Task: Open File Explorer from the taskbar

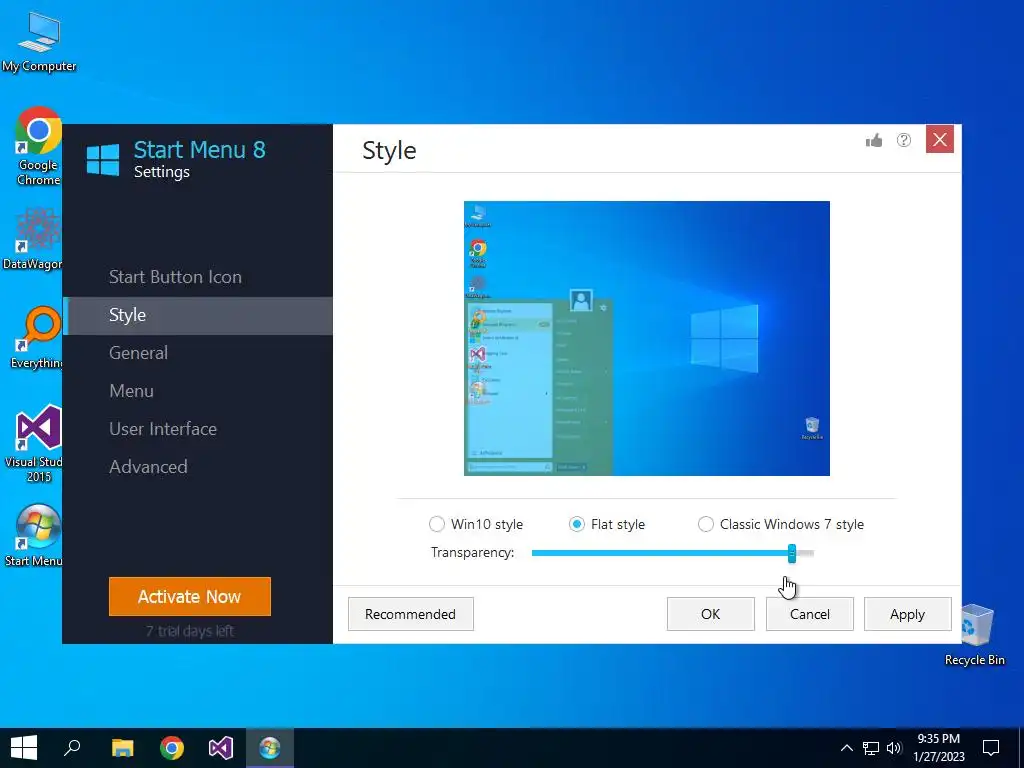Action: [x=122, y=748]
